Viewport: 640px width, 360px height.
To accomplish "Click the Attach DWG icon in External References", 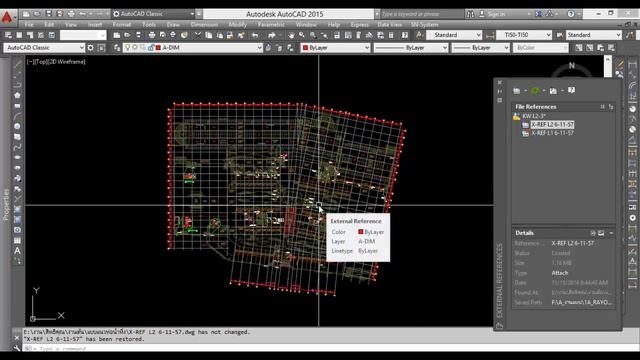I will click(516, 91).
